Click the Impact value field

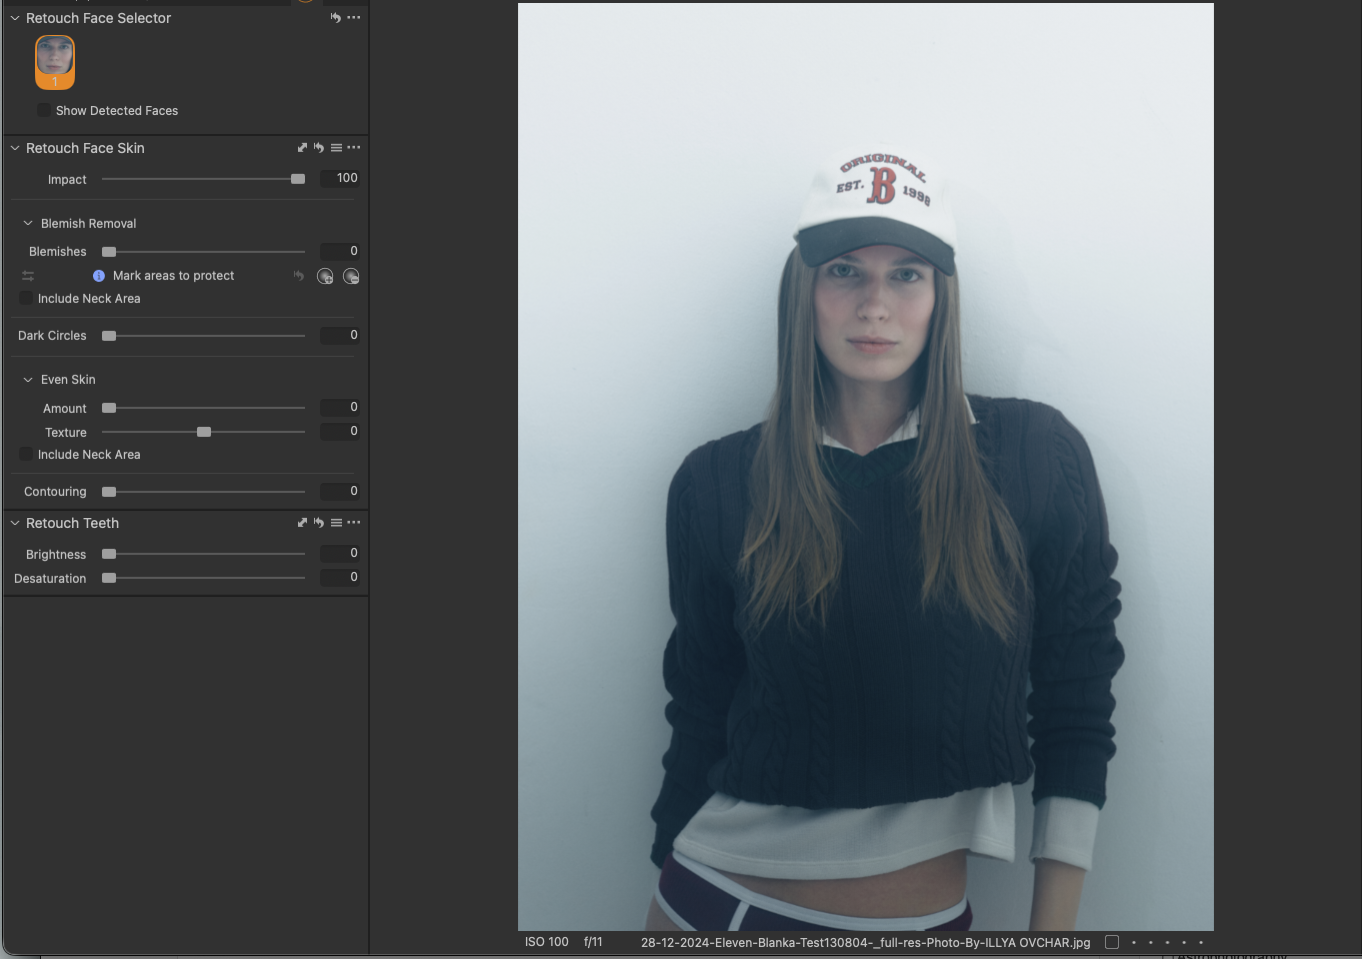tap(340, 178)
